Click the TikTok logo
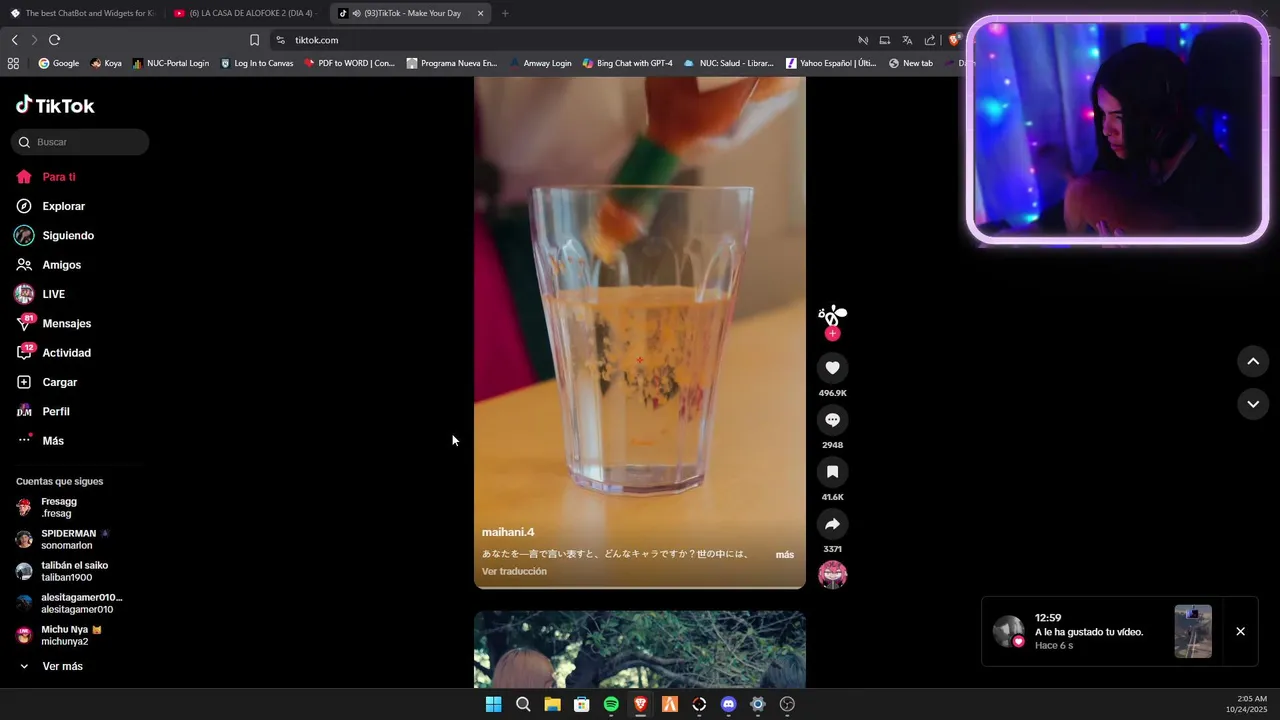1280x720 pixels. [x=55, y=105]
